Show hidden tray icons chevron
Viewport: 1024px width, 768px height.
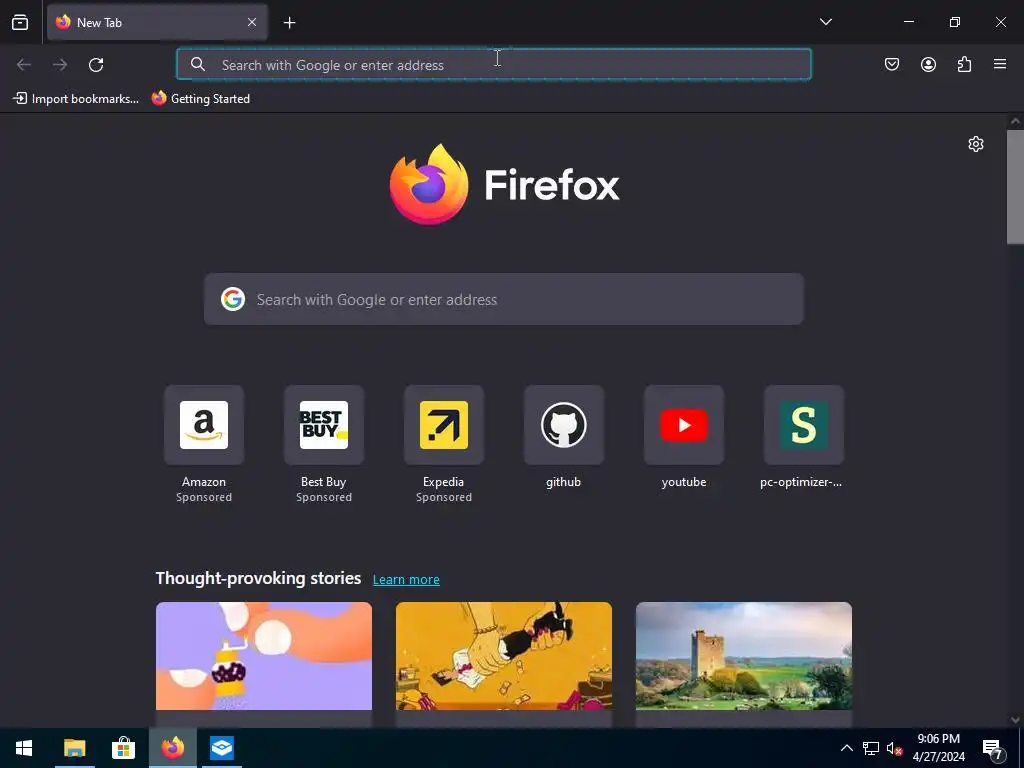pos(846,748)
